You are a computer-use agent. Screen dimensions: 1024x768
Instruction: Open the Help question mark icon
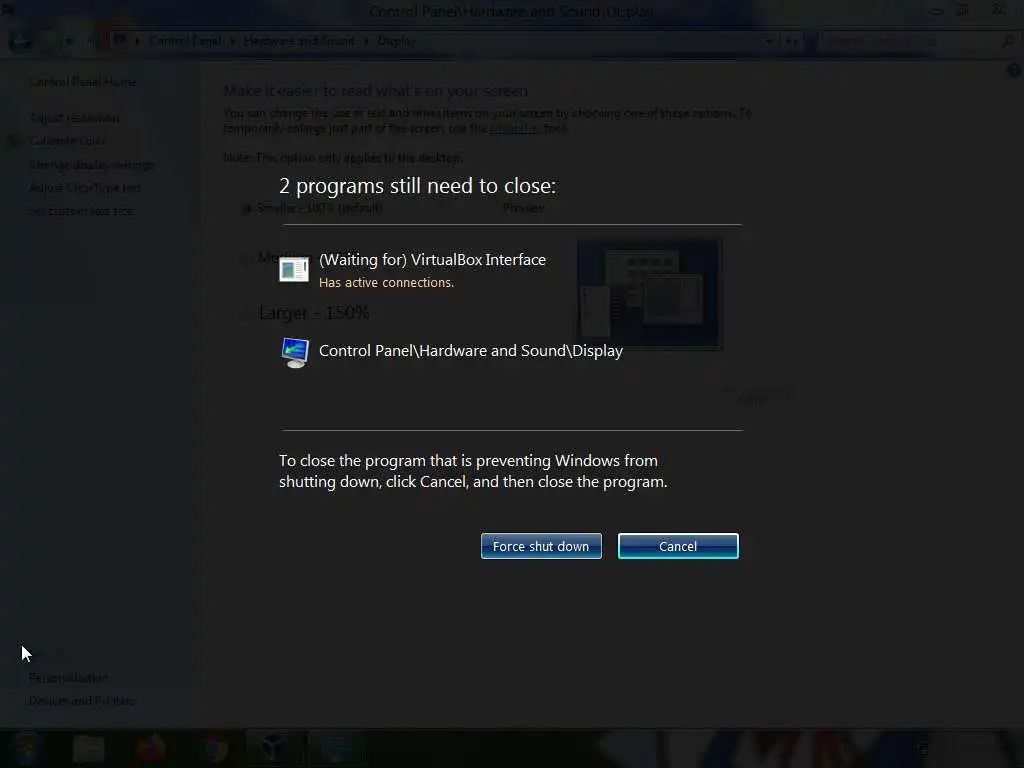click(x=1013, y=70)
